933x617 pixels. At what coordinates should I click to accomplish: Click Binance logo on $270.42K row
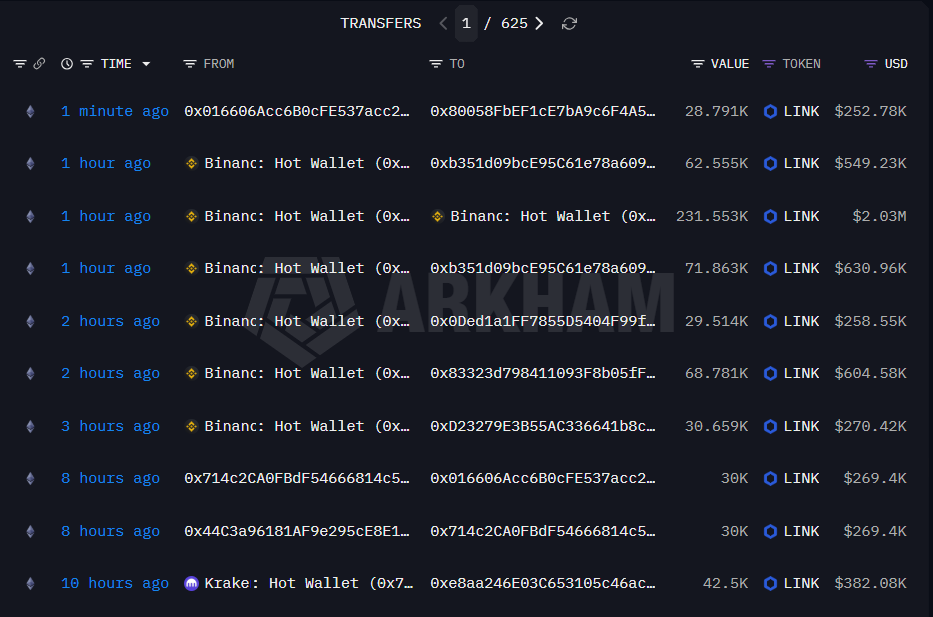coord(192,426)
